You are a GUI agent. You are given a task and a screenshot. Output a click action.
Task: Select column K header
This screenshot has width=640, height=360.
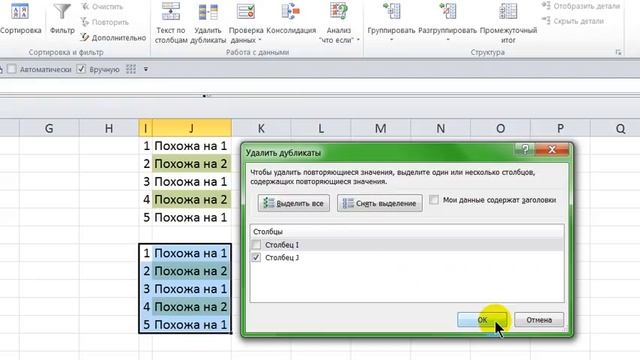click(261, 128)
